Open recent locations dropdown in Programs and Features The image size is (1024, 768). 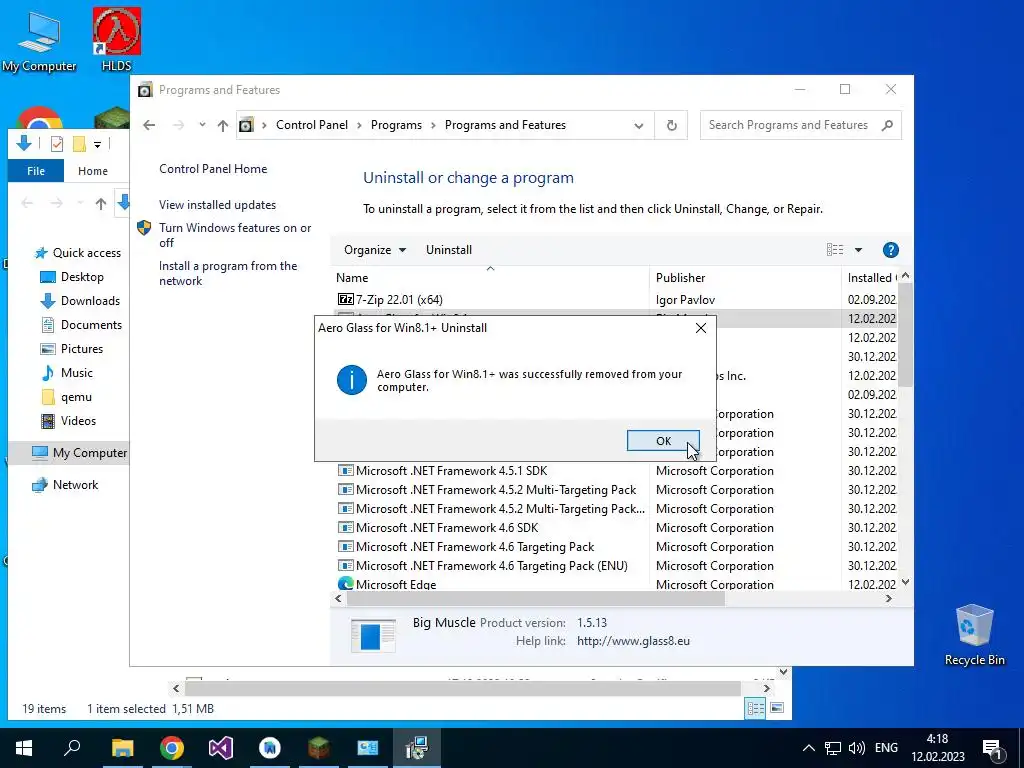(x=202, y=125)
